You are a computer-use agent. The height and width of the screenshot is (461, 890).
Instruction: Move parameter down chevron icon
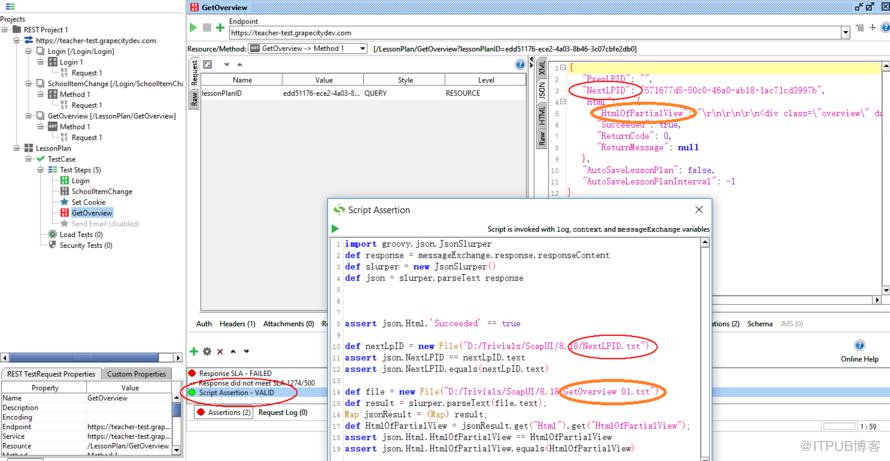click(226, 65)
